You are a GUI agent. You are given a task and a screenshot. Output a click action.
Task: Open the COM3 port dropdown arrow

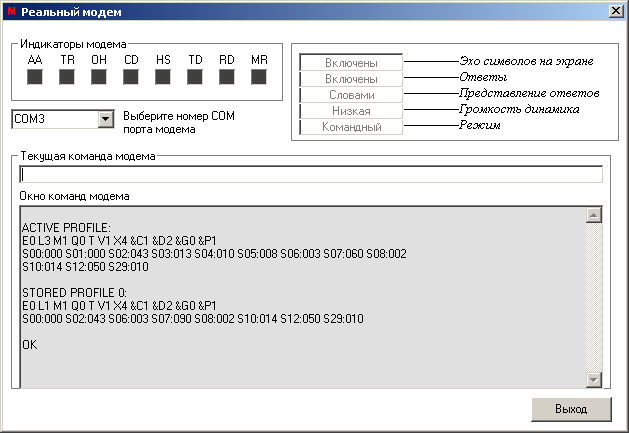(106, 119)
